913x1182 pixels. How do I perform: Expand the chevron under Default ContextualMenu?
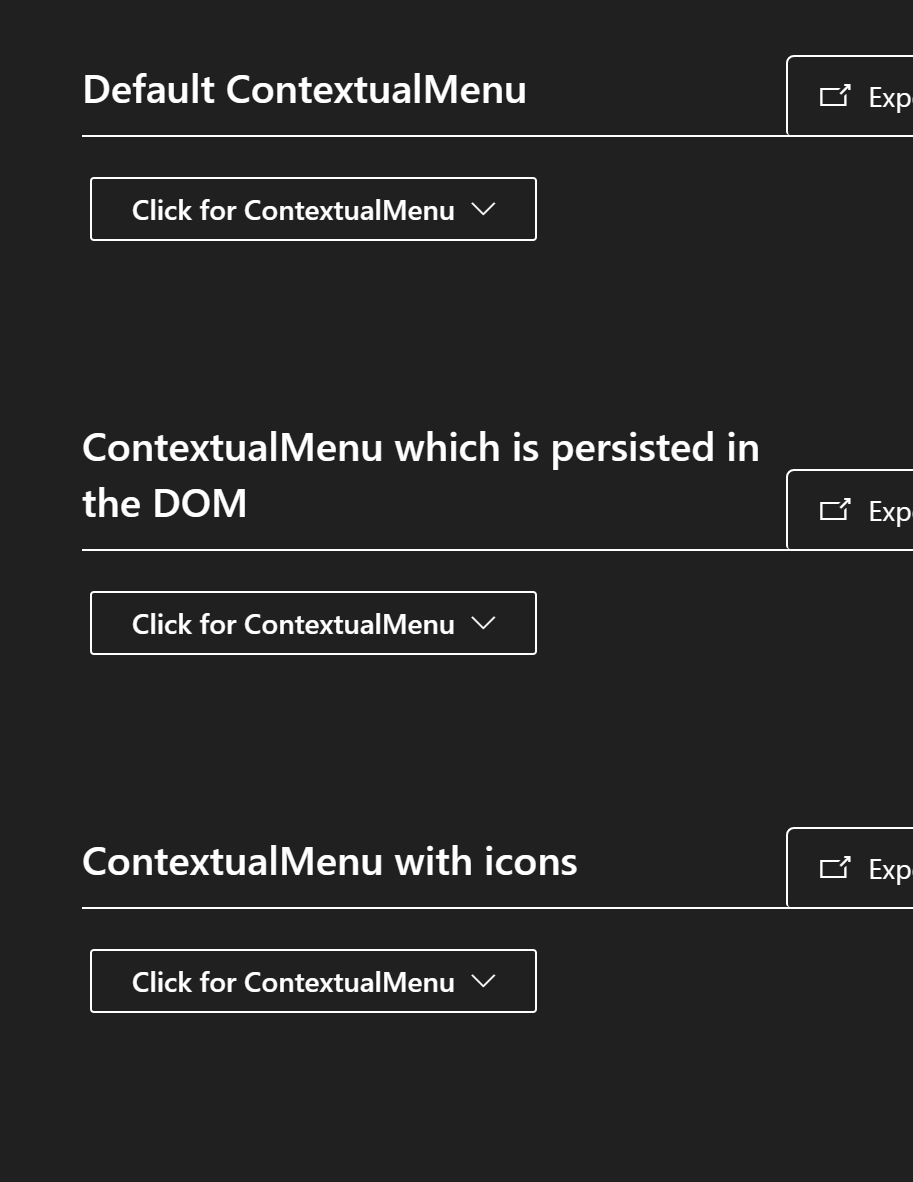483,209
